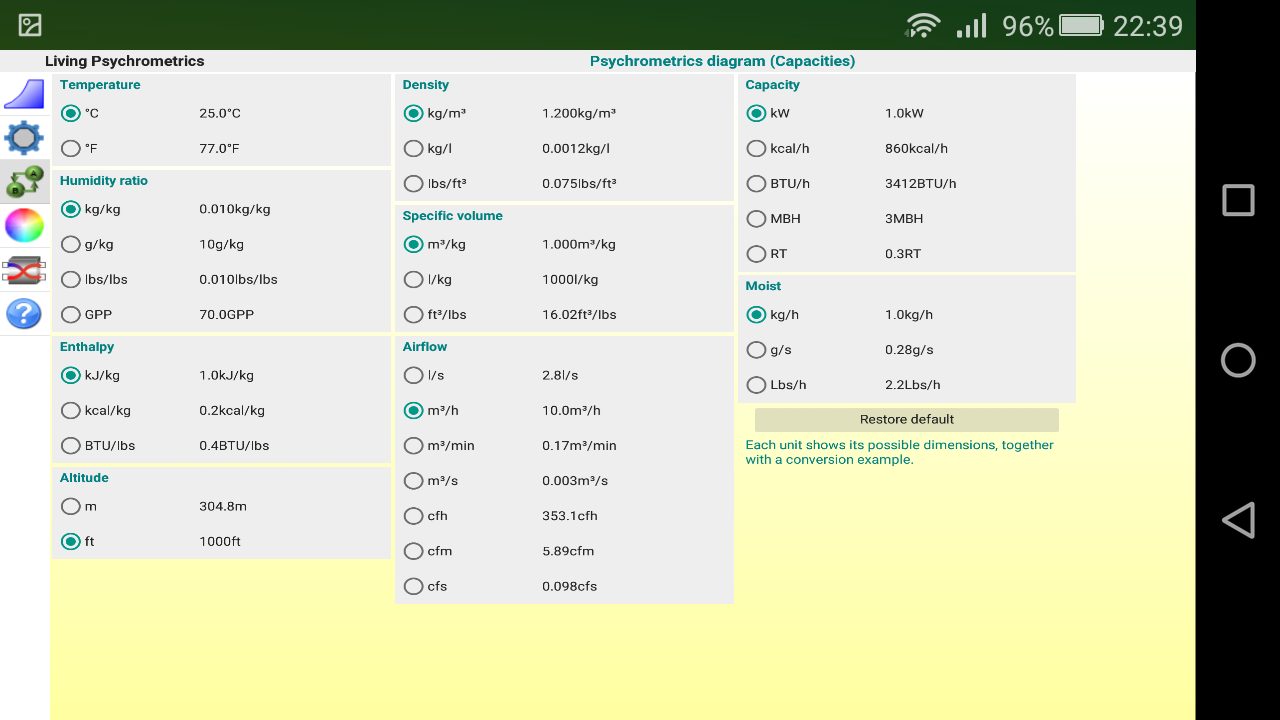Viewport: 1280px width, 720px height.
Task: Click the crossed-out duct icon in sidebar
Action: [24, 270]
